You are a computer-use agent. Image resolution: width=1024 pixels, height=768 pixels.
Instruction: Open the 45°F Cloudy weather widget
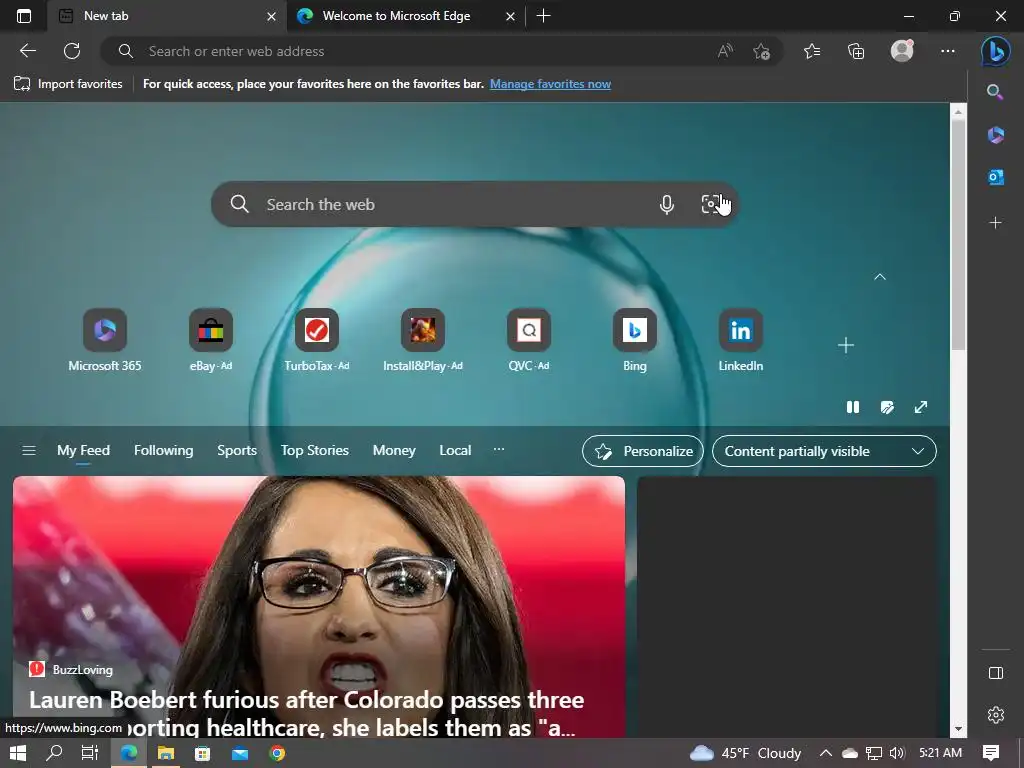coord(745,753)
